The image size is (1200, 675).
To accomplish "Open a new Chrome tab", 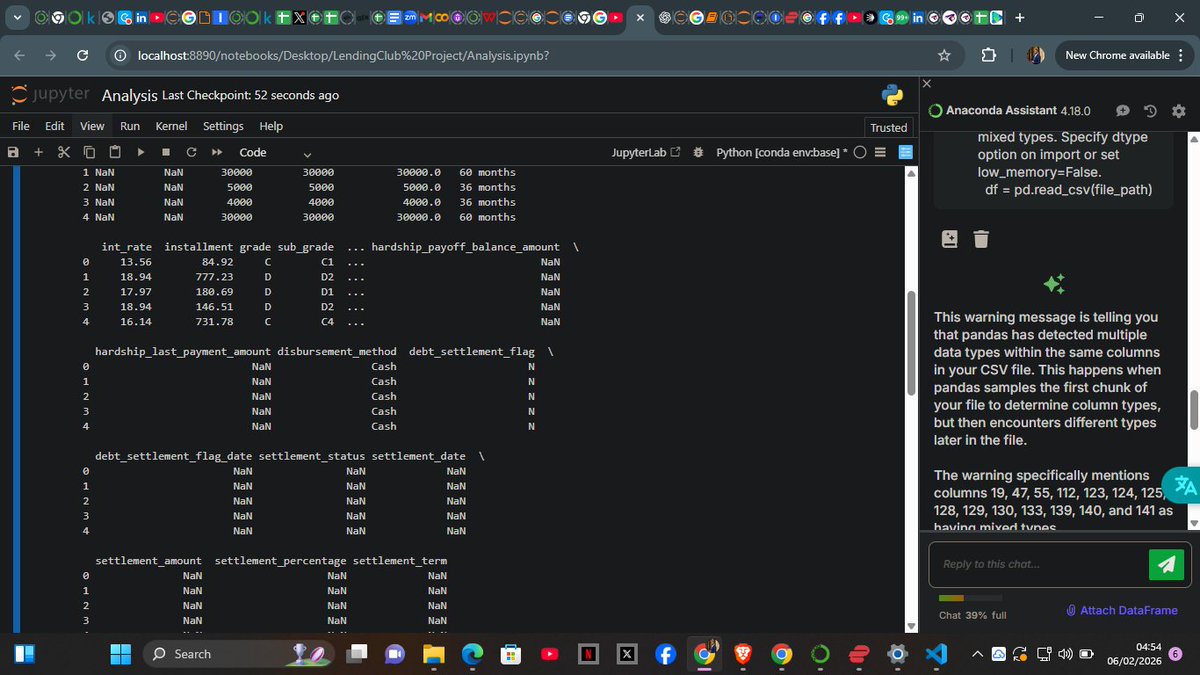I will click(x=1019, y=17).
